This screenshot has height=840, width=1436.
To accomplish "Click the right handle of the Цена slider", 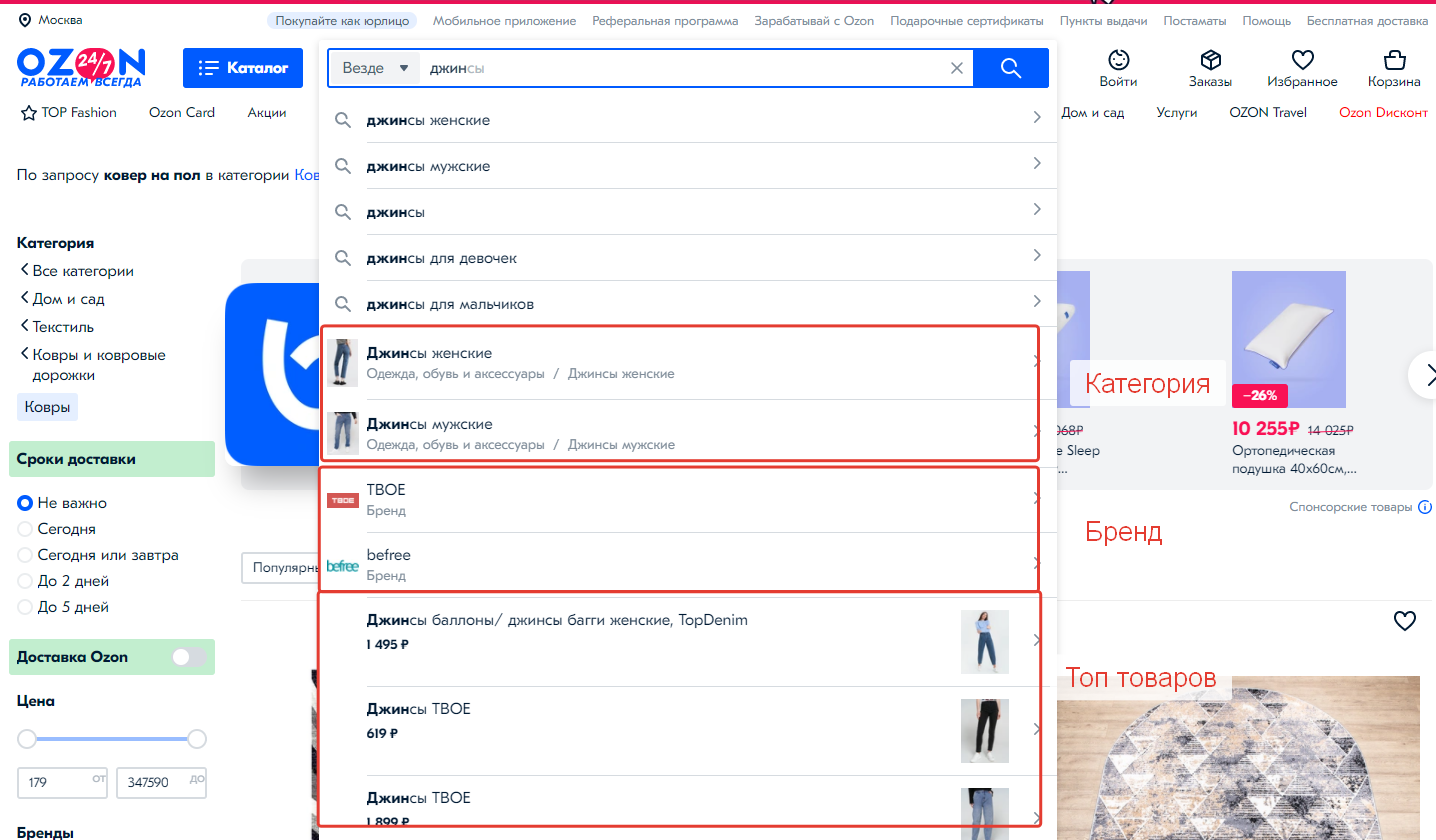I will 197,739.
